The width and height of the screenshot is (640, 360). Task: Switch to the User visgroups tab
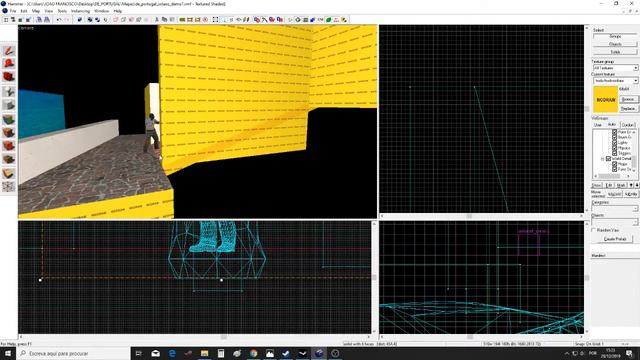click(598, 124)
